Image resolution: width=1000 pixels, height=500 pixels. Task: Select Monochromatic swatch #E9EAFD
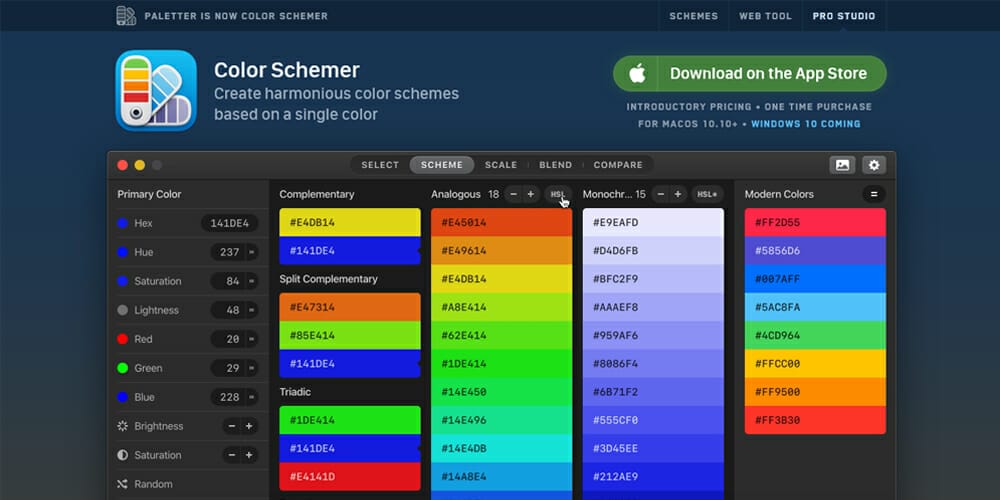653,223
